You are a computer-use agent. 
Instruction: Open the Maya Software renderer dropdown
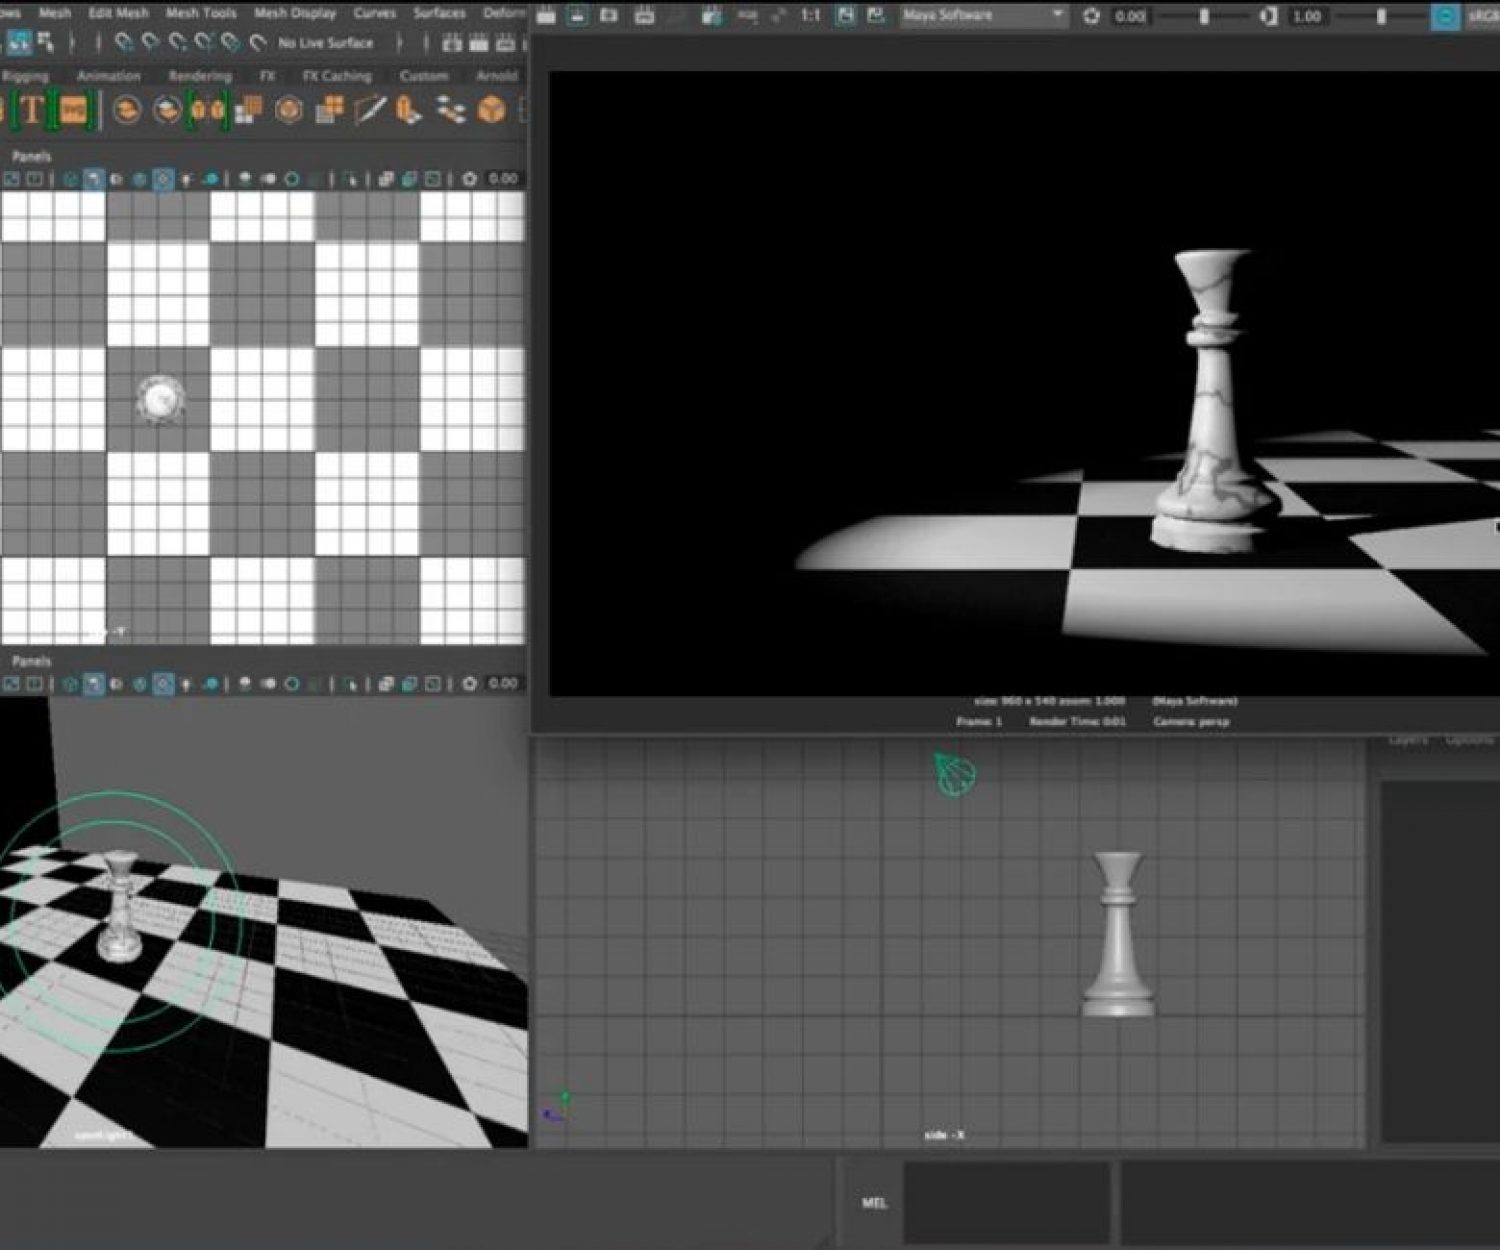[x=982, y=16]
